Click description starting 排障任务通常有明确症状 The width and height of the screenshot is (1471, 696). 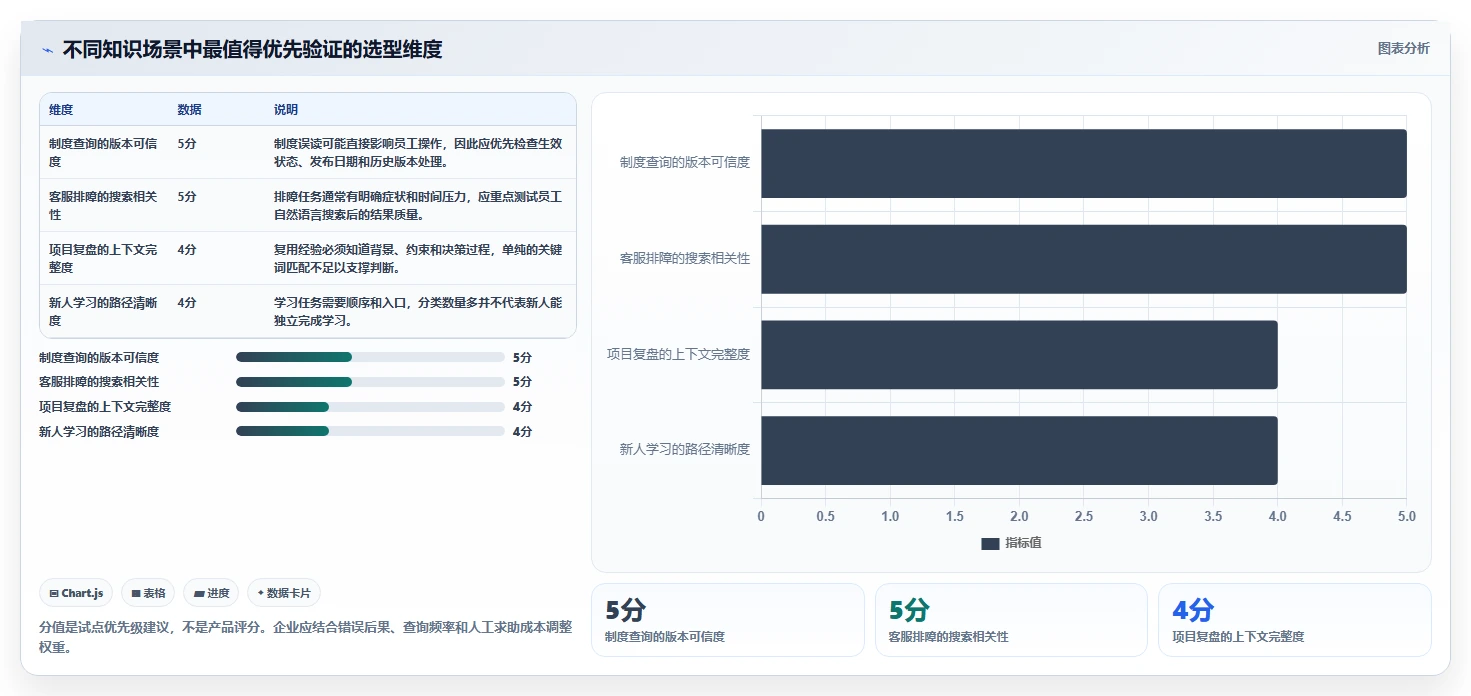pos(418,205)
